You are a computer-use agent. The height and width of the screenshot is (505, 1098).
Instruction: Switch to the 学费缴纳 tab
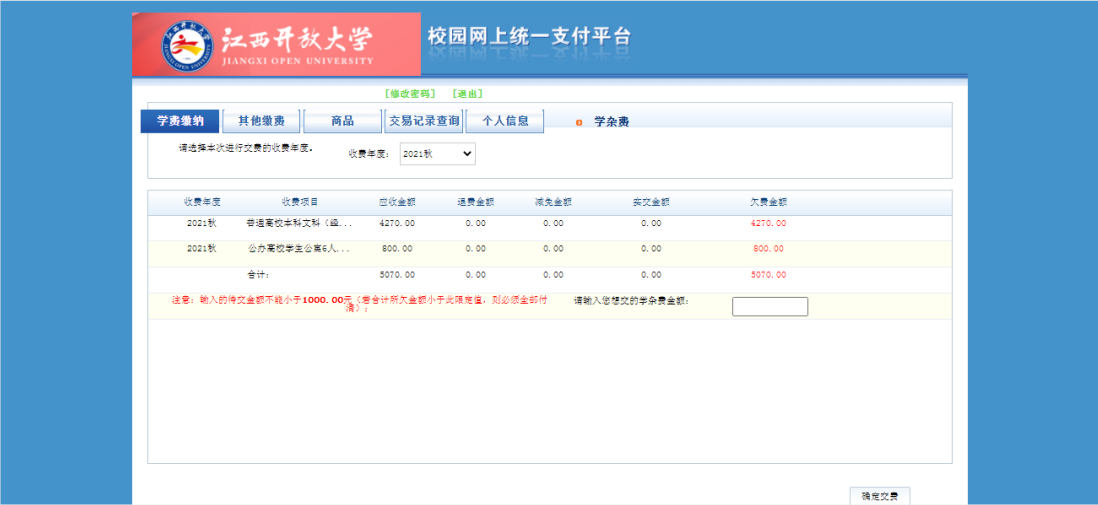180,121
